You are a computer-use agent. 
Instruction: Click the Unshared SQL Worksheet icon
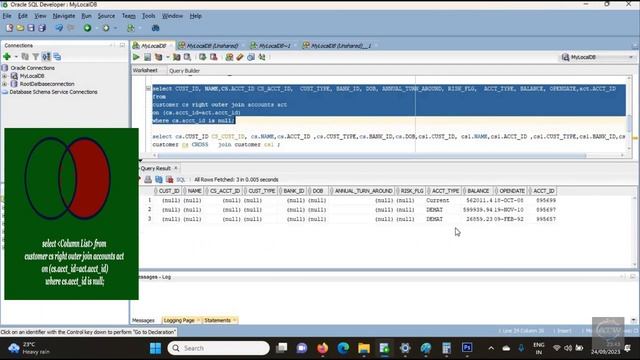pyautogui.click(x=229, y=57)
